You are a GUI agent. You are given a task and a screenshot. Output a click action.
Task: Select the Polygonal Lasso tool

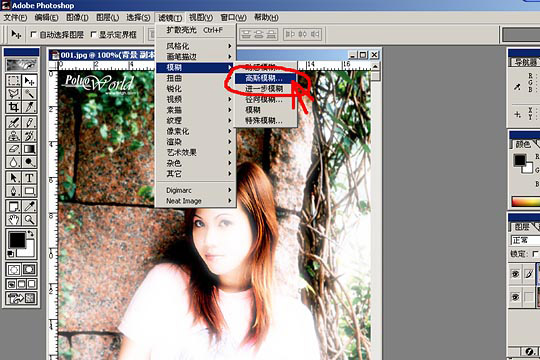pyautogui.click(x=14, y=94)
